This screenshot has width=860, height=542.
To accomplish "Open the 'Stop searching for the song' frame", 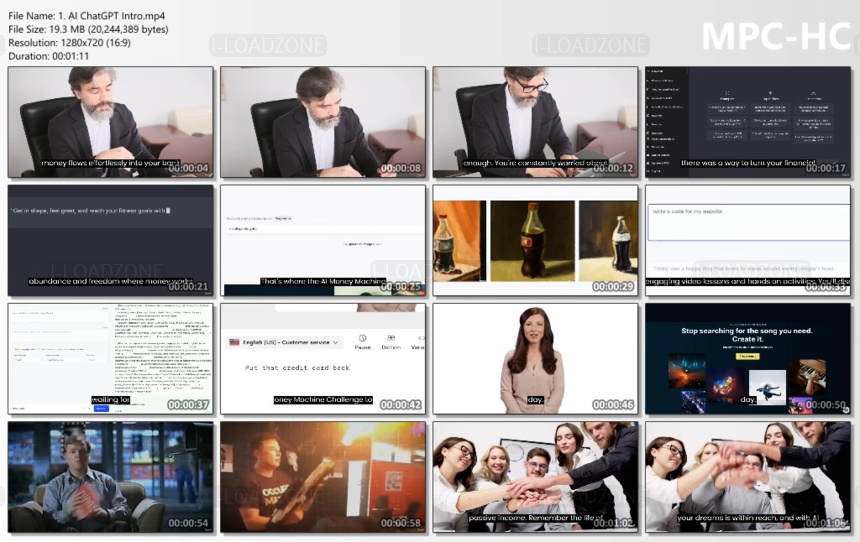I will (748, 359).
